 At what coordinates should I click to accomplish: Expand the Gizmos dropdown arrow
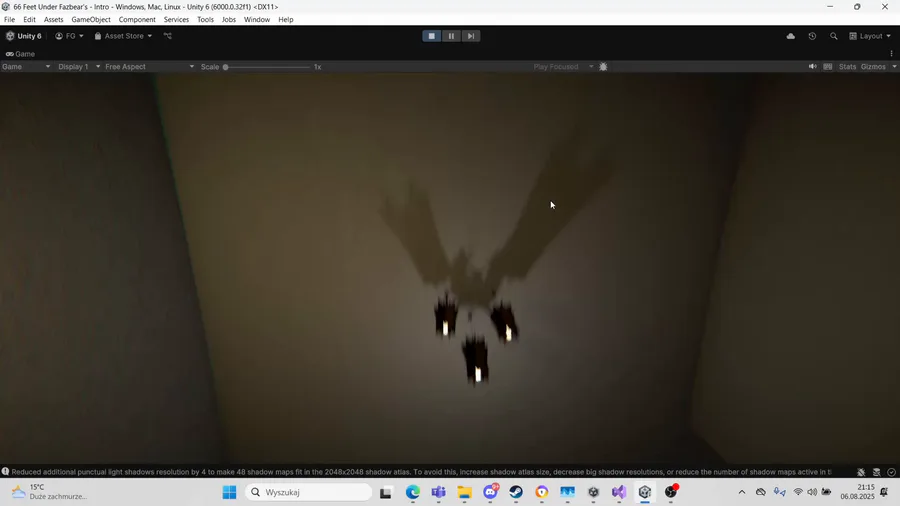click(x=894, y=67)
